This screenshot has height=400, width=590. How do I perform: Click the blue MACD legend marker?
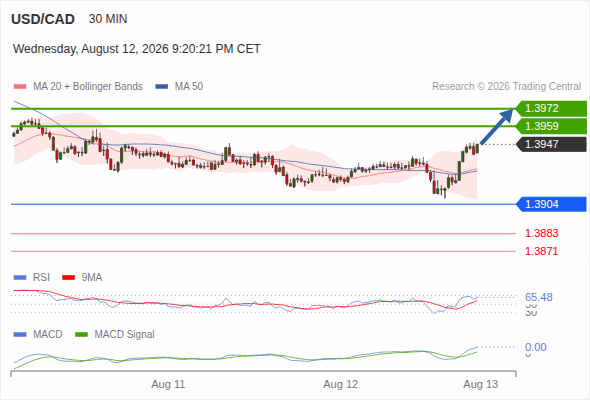point(20,335)
